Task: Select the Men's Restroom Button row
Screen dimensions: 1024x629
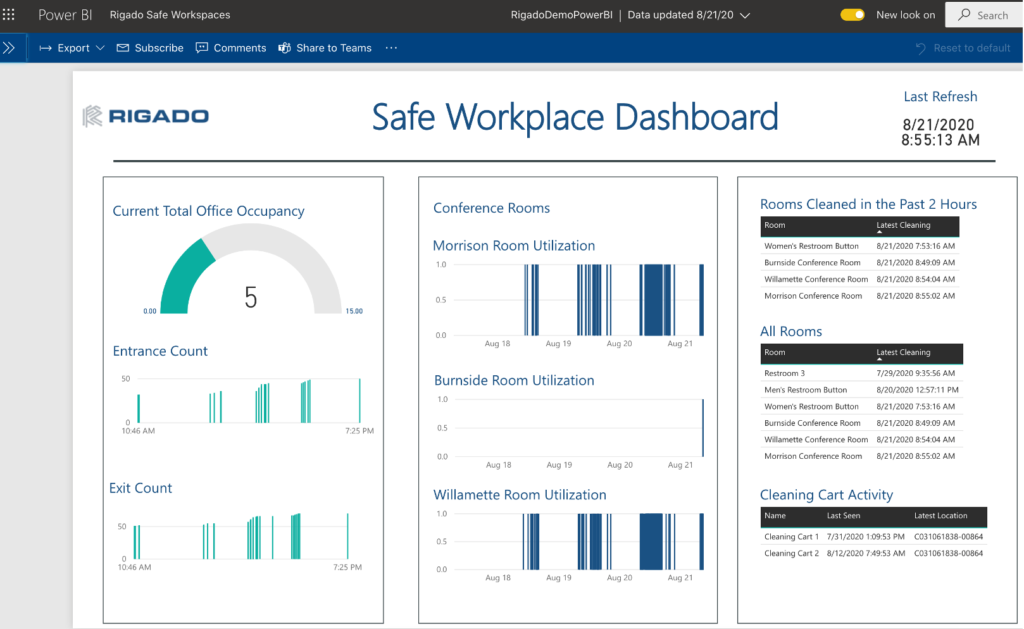Action: (862, 390)
